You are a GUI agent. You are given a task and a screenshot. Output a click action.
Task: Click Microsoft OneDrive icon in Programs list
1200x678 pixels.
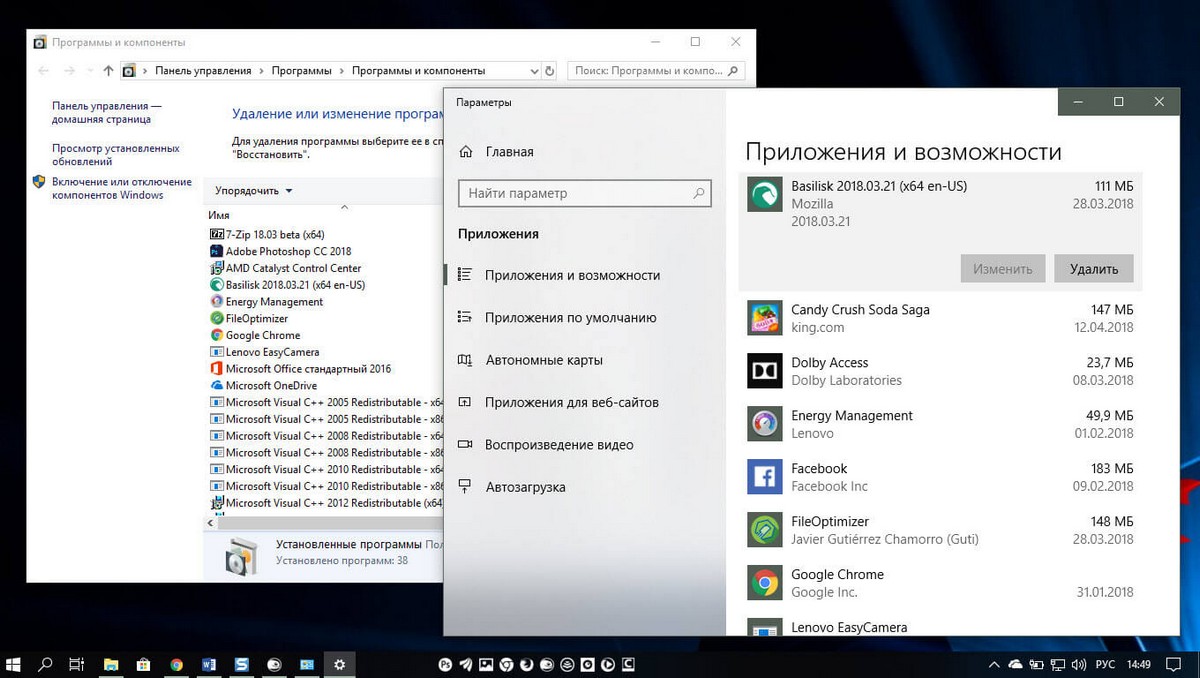pyautogui.click(x=216, y=385)
